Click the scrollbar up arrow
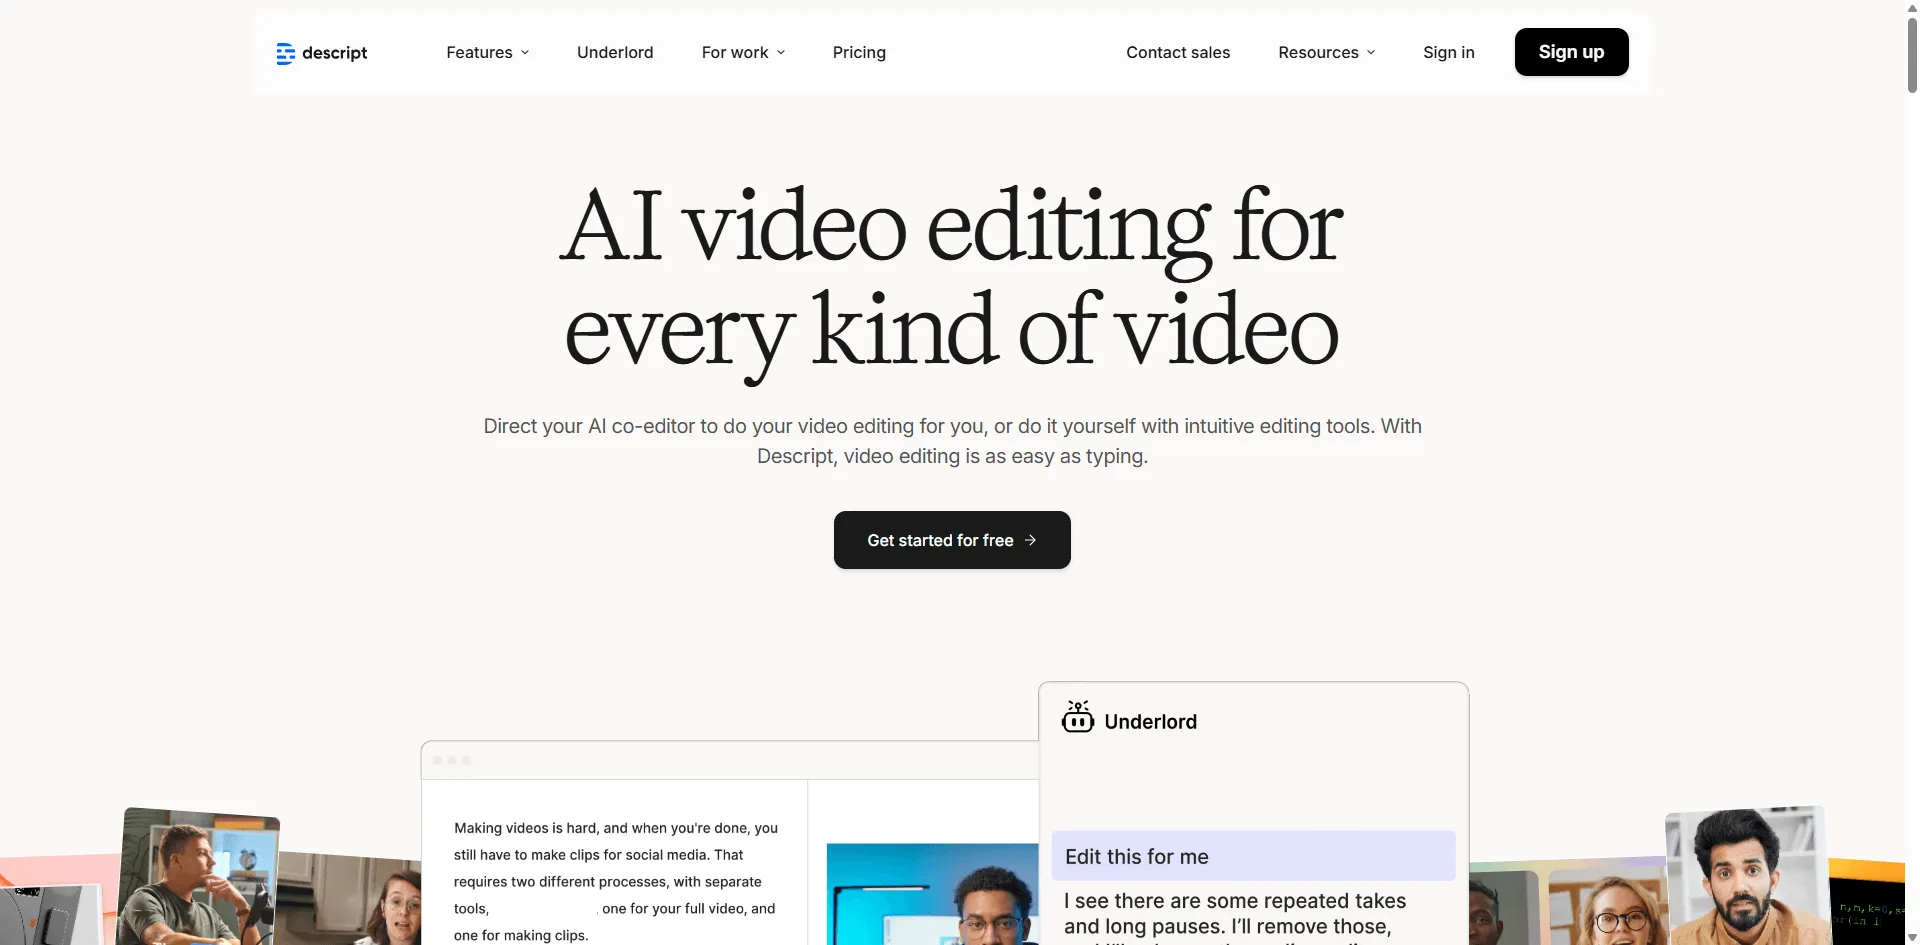 tap(1912, 7)
